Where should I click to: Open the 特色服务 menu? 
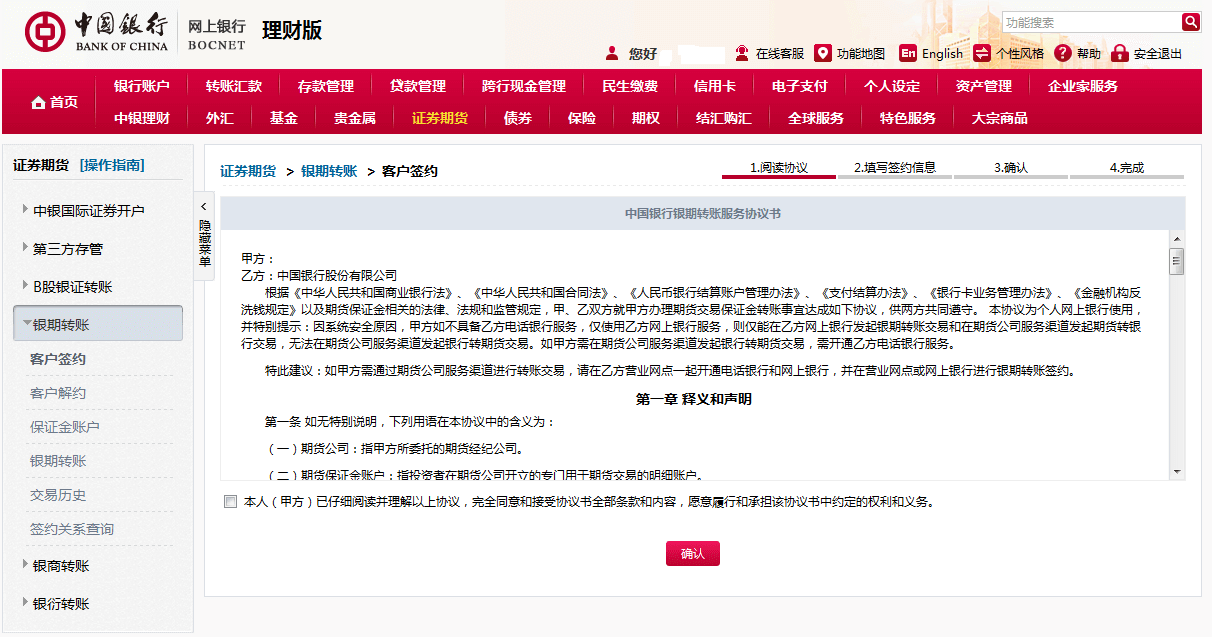[x=908, y=118]
